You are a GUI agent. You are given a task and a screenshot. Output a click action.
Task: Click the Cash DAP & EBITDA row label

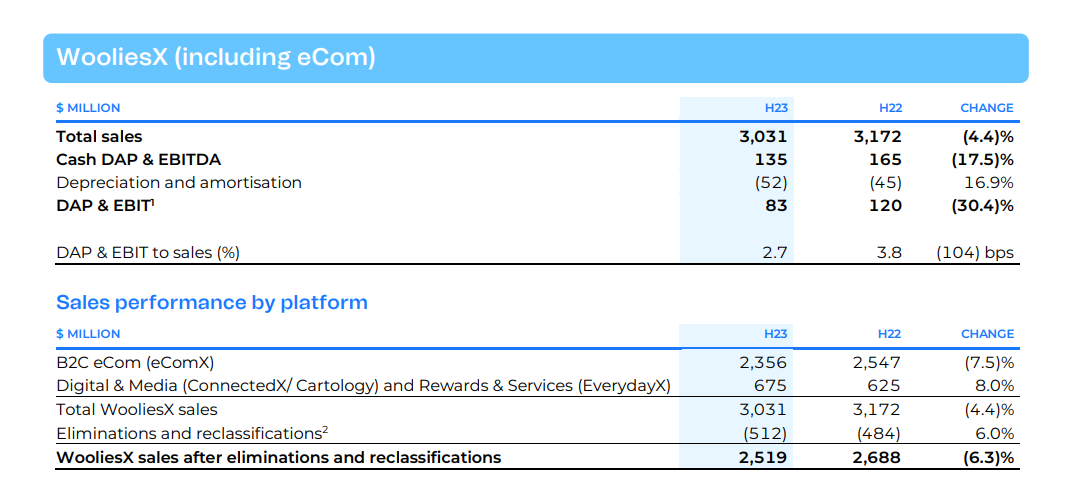(138, 159)
